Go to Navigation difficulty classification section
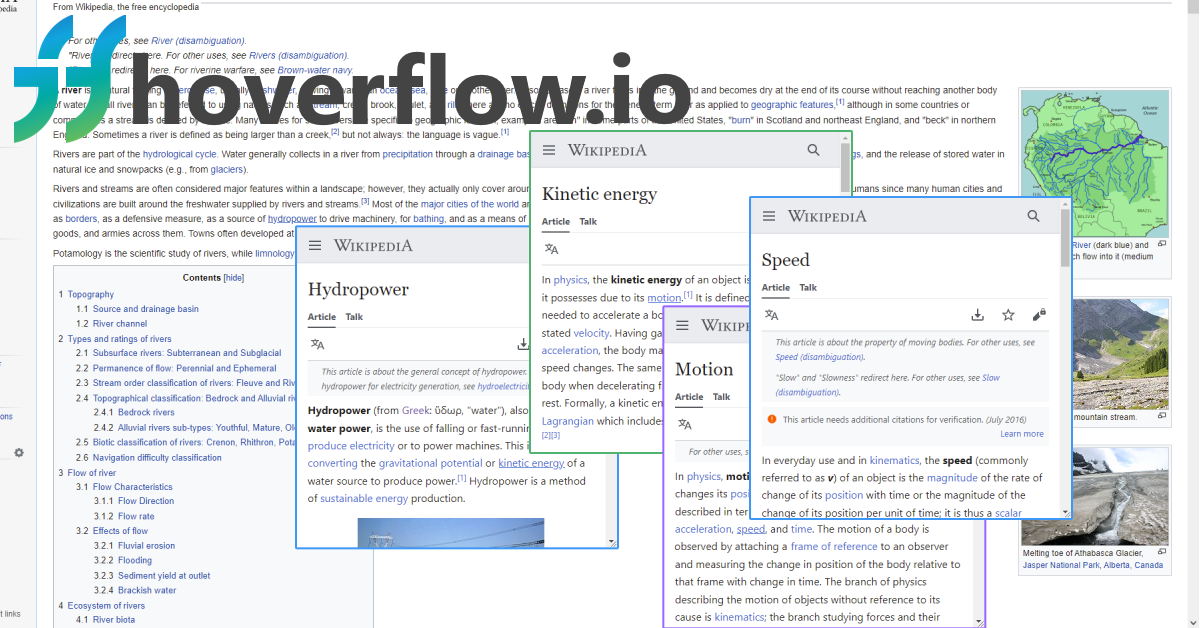This screenshot has height=628, width=1200. [x=157, y=458]
